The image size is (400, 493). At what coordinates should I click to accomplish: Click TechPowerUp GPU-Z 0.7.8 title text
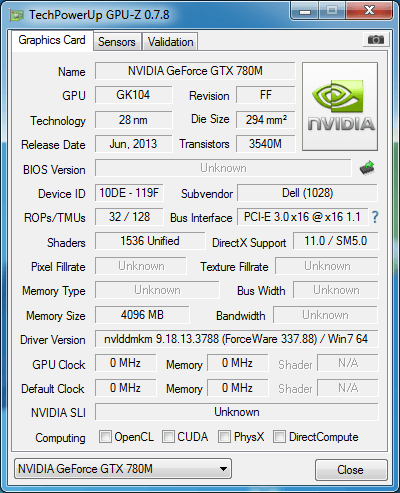point(99,15)
